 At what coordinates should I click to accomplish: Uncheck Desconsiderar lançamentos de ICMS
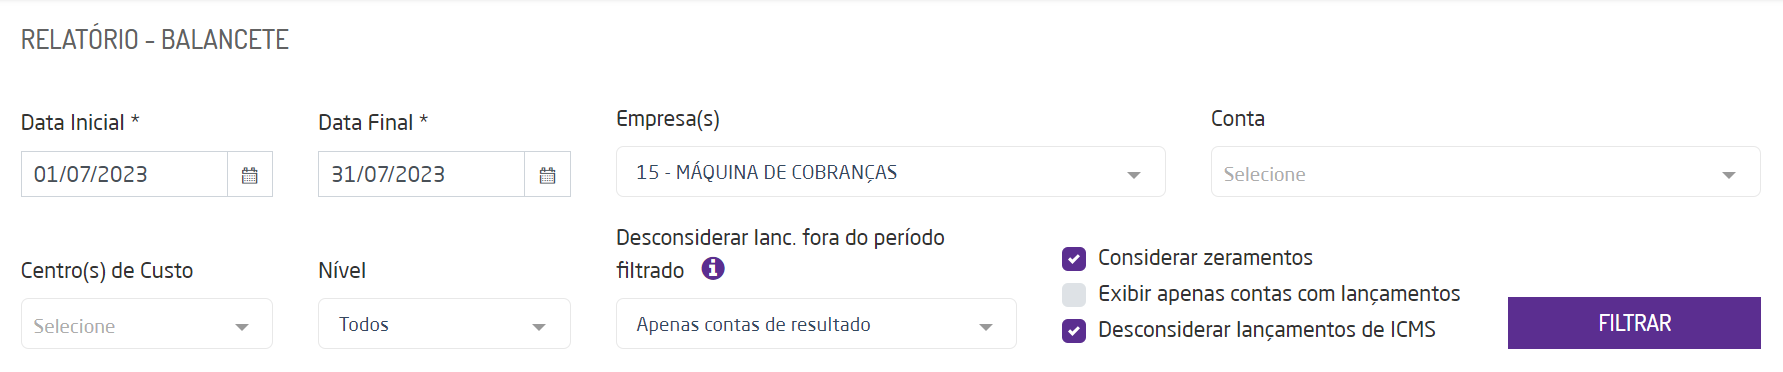[1074, 330]
